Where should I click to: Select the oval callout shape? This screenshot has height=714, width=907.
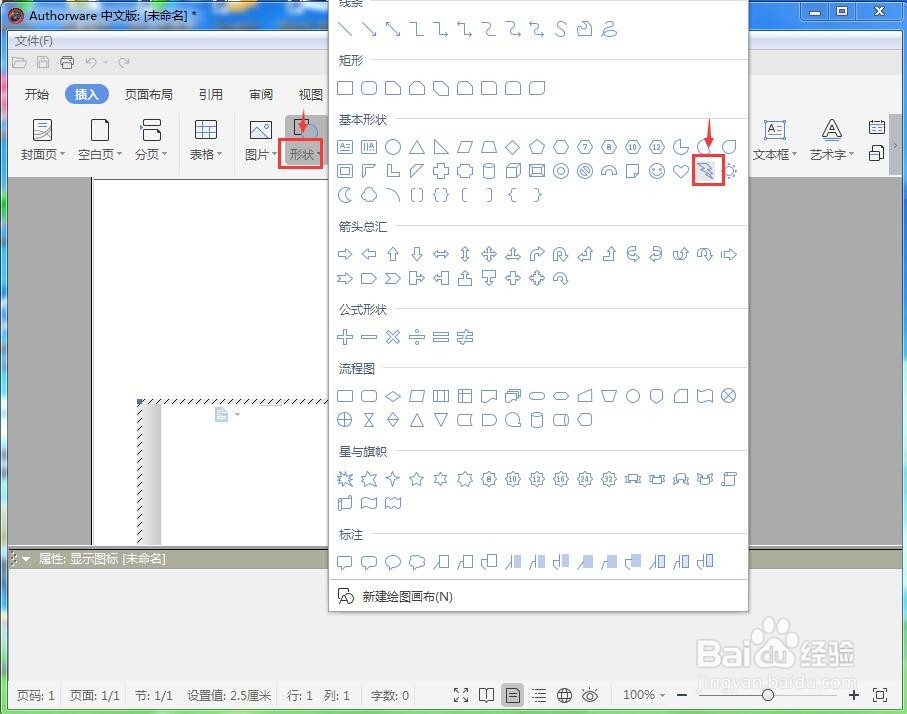click(x=393, y=562)
